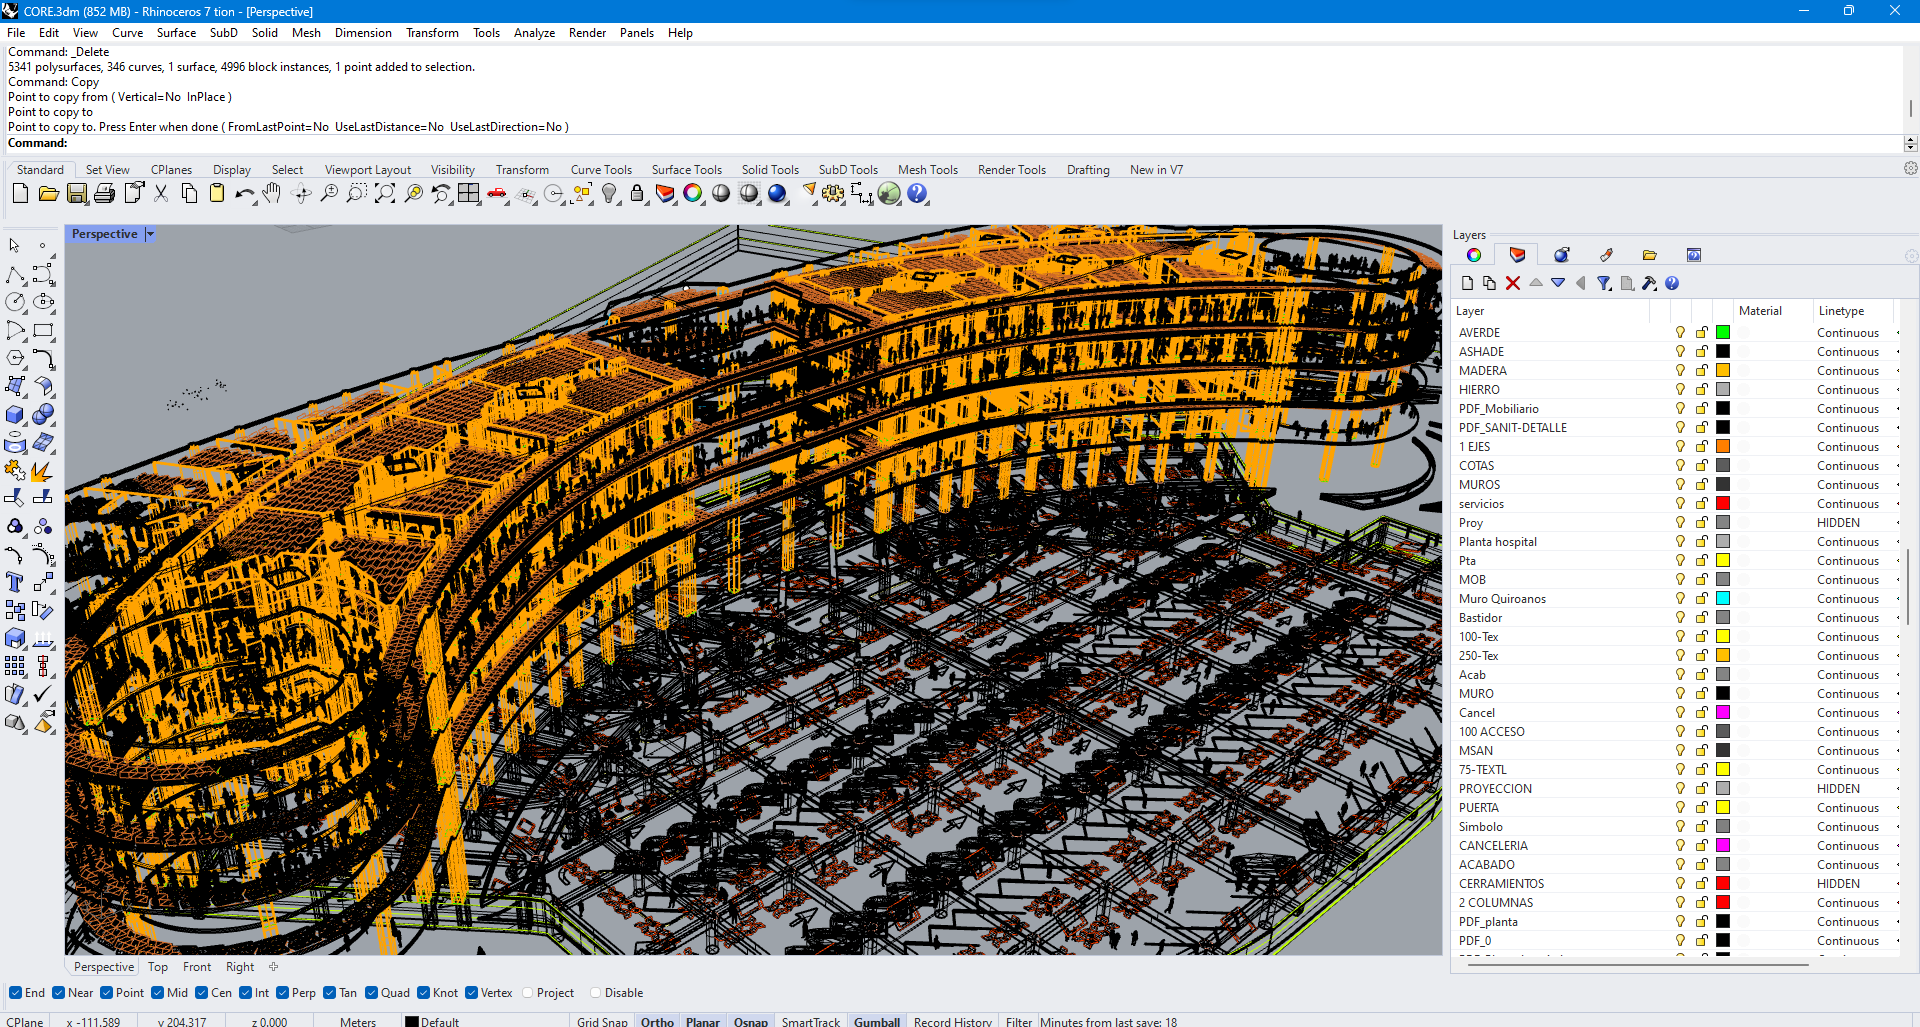The height and width of the screenshot is (1027, 1920).
Task: Open the Perspective viewport dropdown arrow
Action: coord(150,234)
